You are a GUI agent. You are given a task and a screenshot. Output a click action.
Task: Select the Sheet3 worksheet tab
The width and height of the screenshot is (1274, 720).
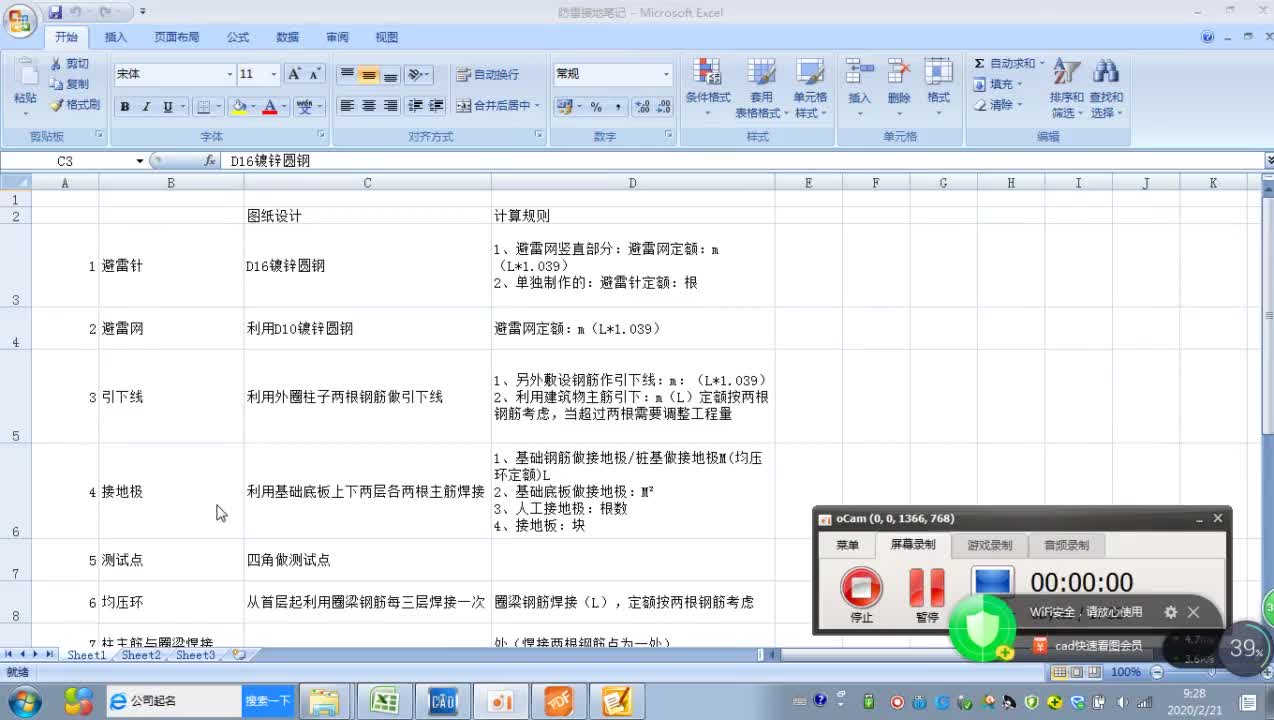click(x=196, y=655)
